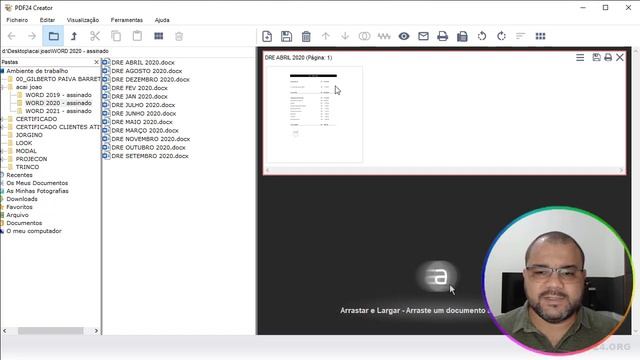Expand the MODAL folder node
This screenshot has width=640, height=360.
tap(3, 151)
